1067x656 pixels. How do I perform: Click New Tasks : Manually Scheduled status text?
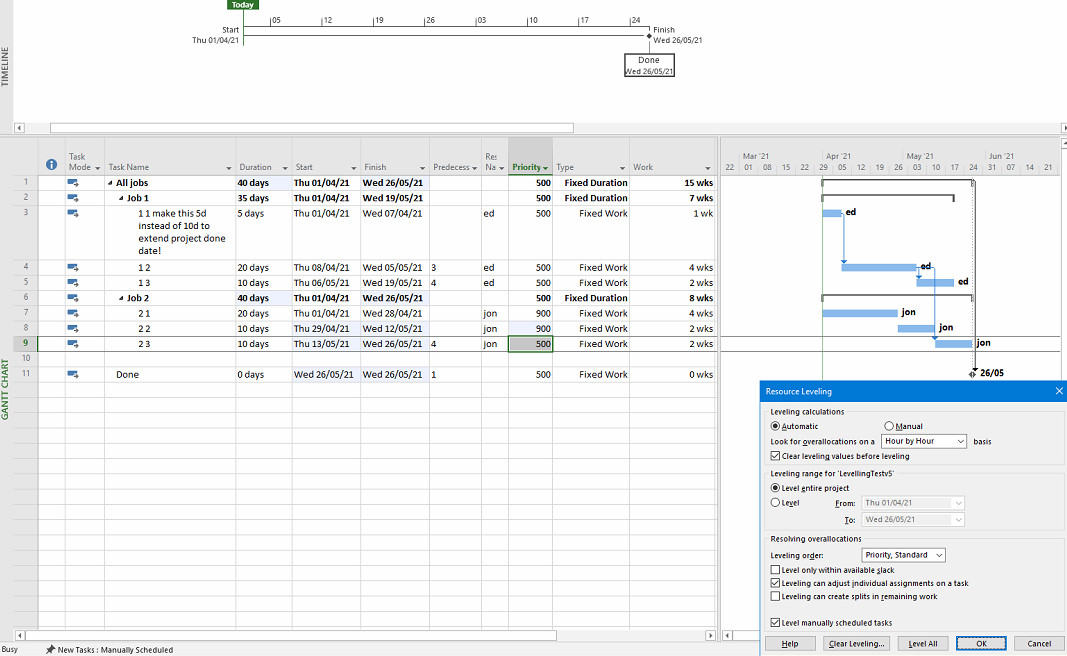(115, 650)
